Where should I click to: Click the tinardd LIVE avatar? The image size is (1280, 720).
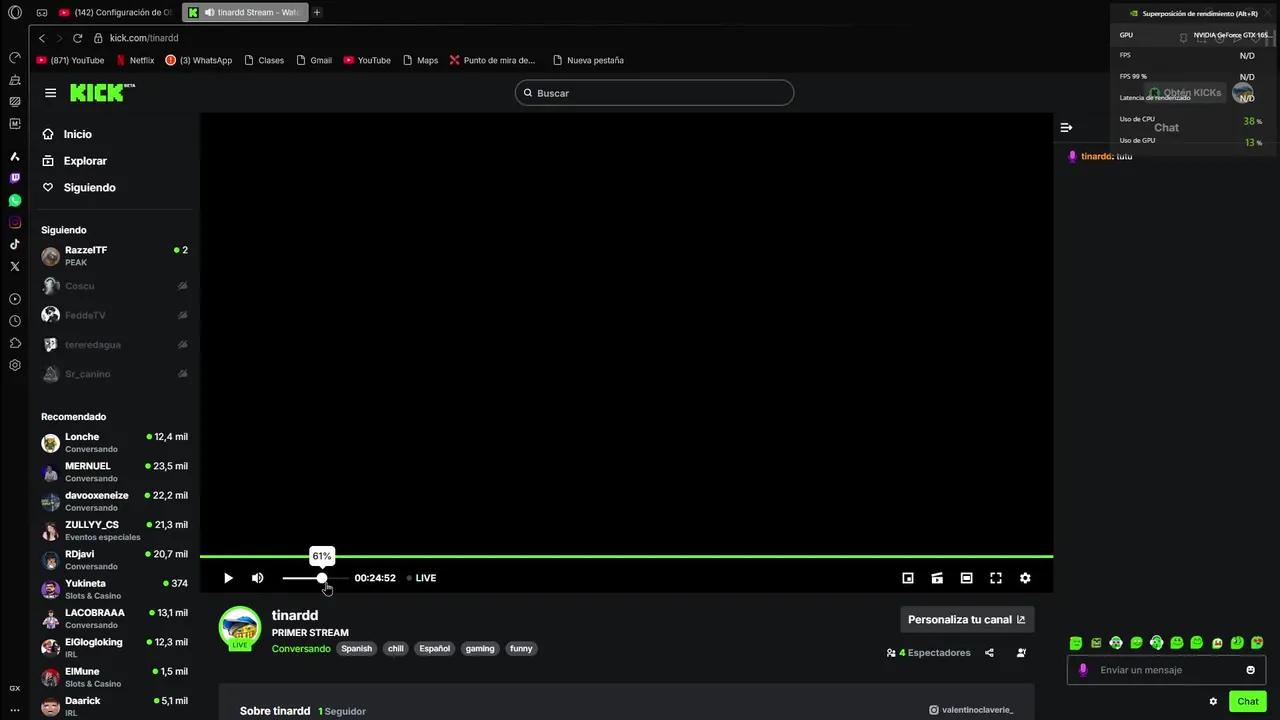pyautogui.click(x=240, y=629)
